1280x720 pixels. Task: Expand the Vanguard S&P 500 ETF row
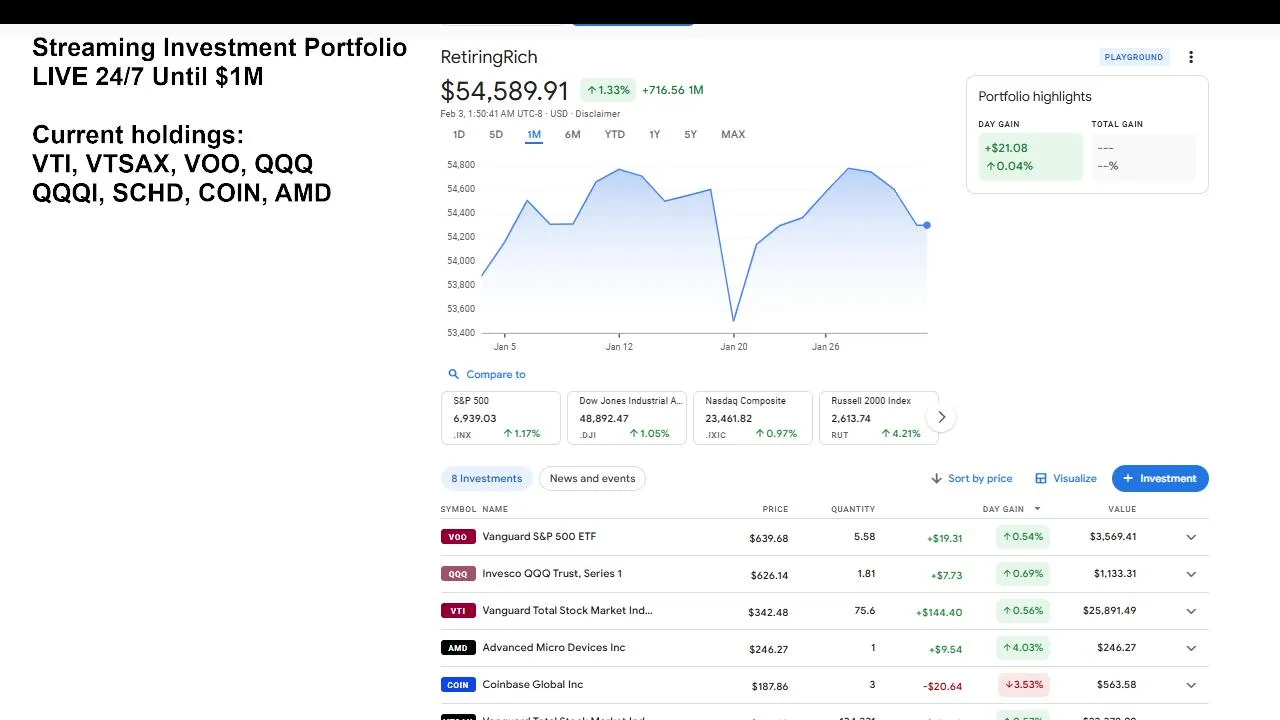tap(1191, 537)
